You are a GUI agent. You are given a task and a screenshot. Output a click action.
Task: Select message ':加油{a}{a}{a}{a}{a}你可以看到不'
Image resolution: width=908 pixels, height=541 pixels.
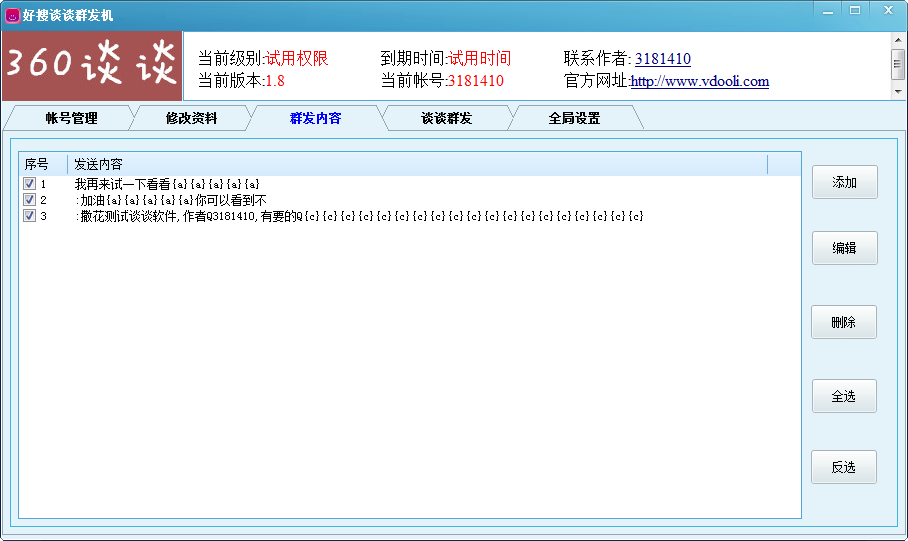[x=171, y=200]
